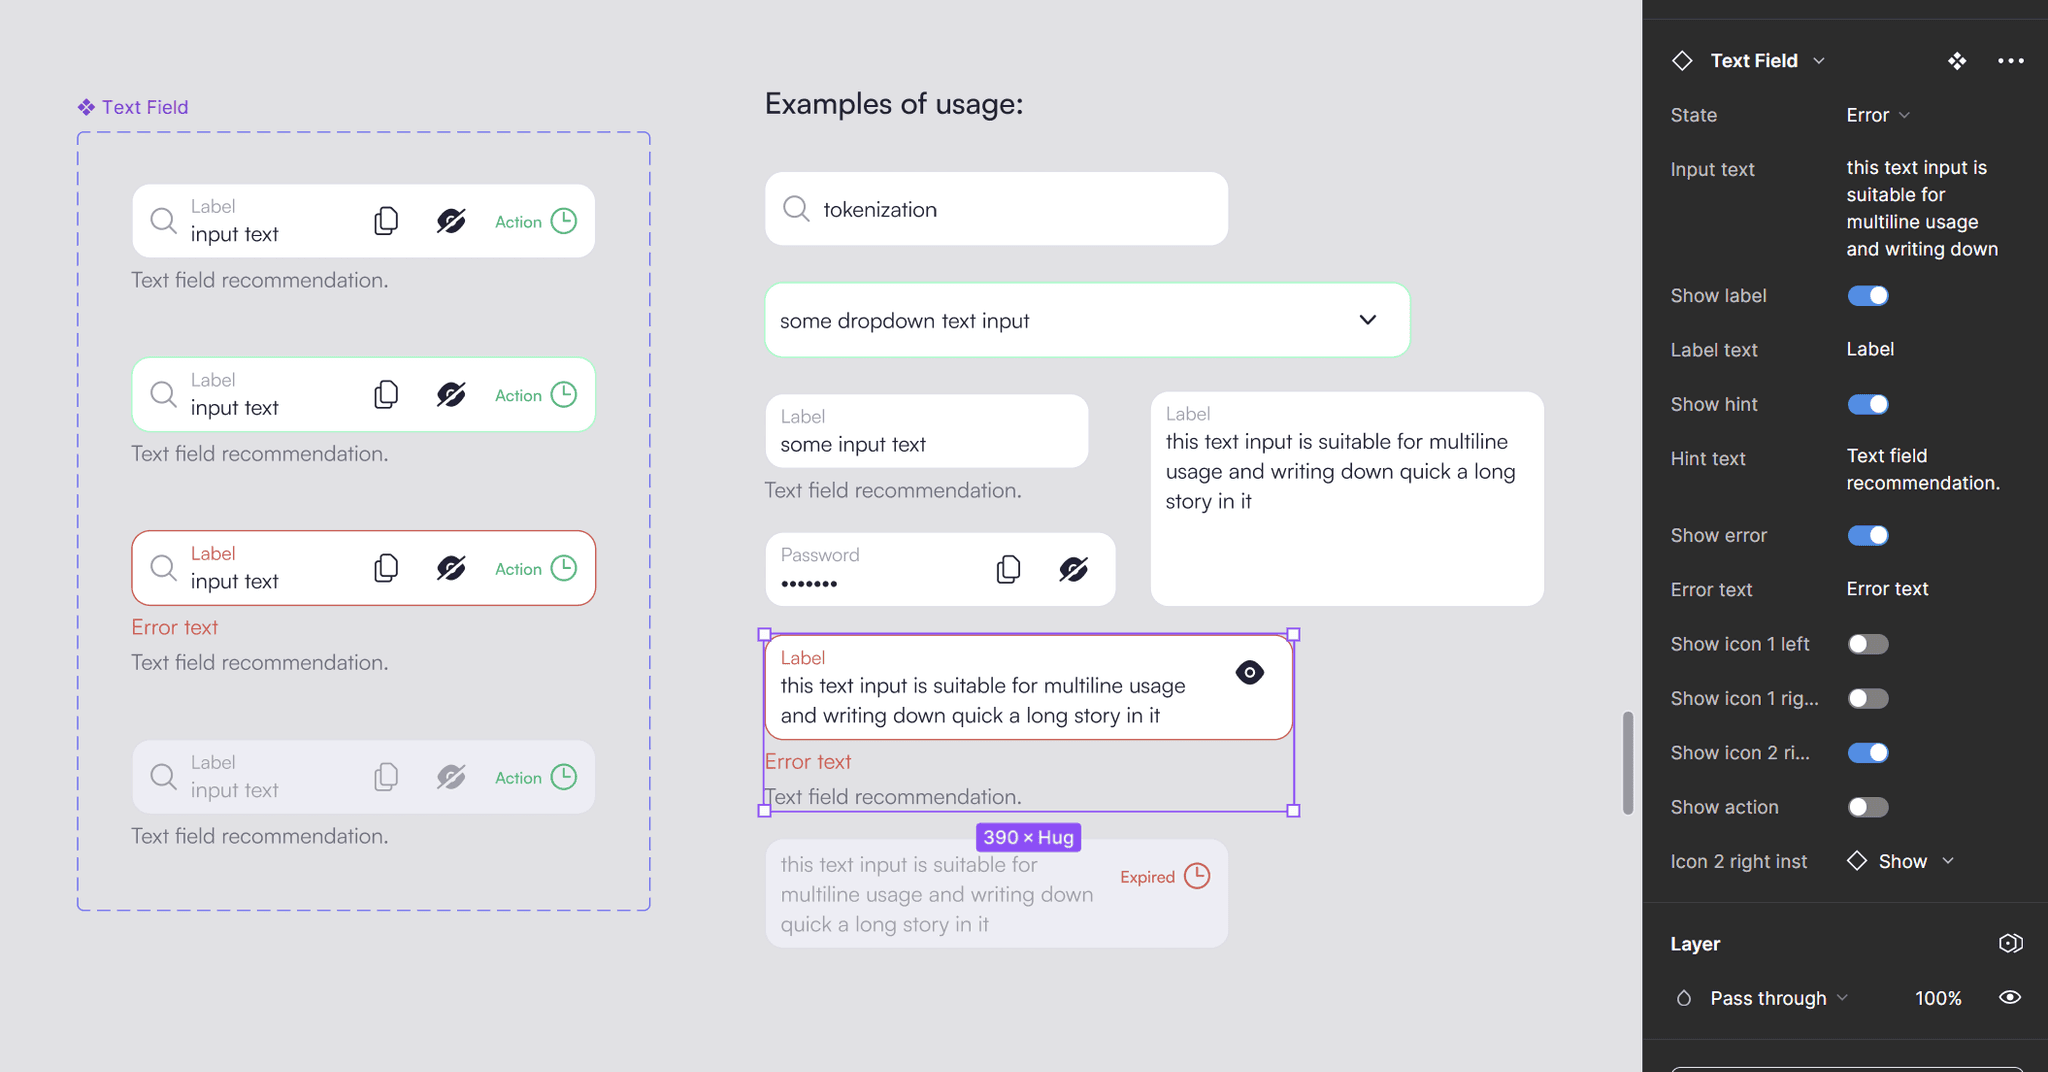
Task: Open the Layer blend settings hexagon icon
Action: (2010, 943)
